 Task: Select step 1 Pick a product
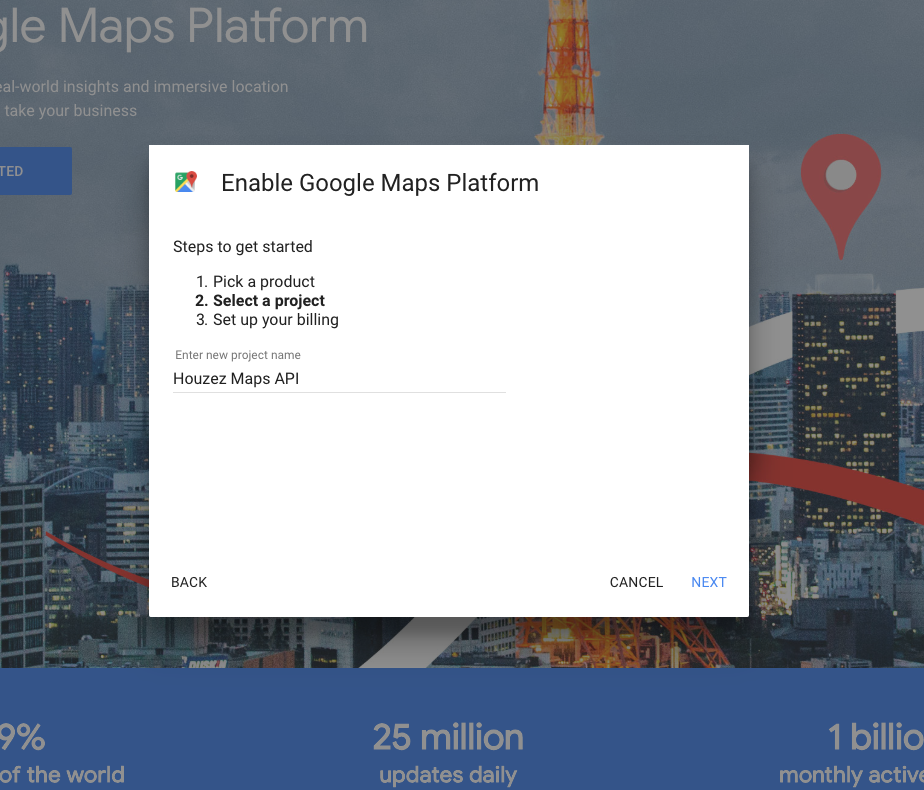click(263, 281)
